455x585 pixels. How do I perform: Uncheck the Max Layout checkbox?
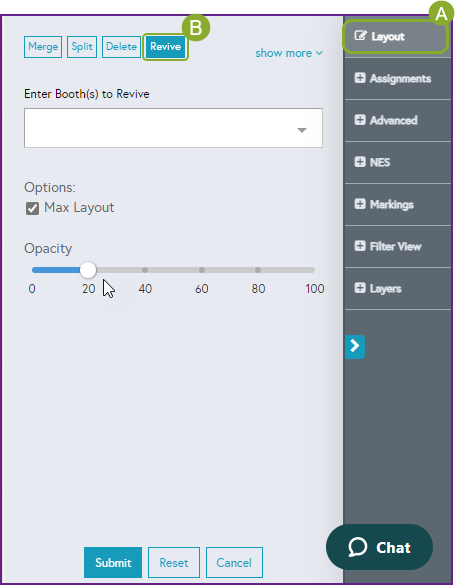click(32, 208)
